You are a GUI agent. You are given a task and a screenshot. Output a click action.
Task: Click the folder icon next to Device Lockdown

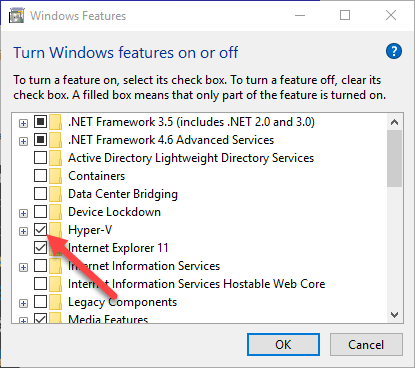(55, 212)
